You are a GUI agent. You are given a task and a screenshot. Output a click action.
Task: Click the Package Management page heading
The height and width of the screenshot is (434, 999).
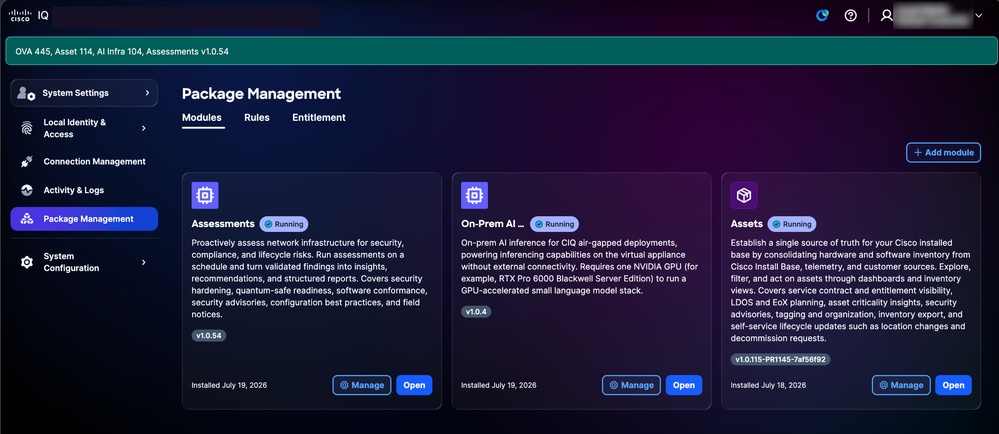pos(261,94)
